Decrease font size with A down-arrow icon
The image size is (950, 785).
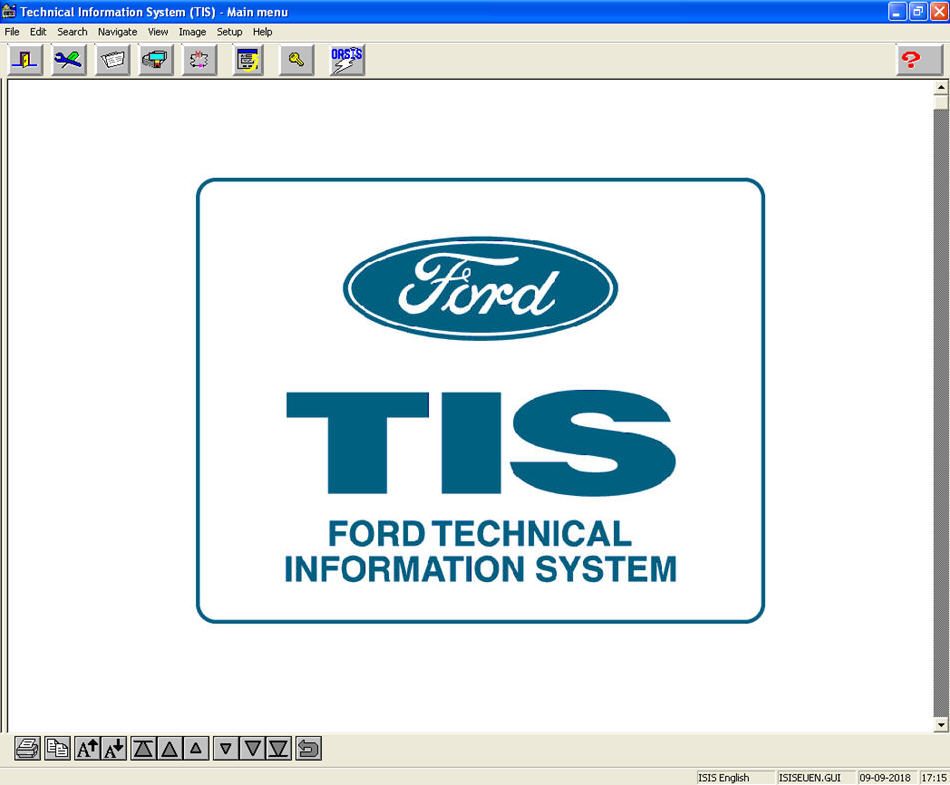tap(114, 749)
